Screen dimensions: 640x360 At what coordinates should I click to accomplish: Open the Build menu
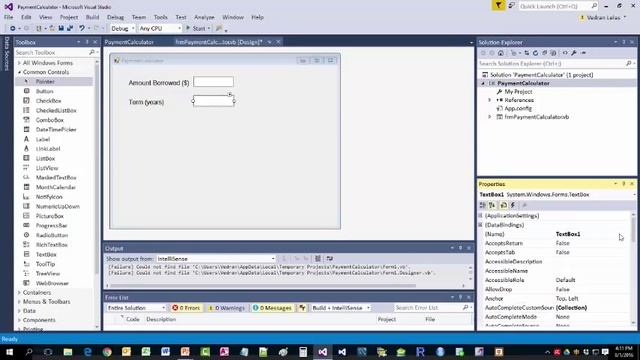point(92,17)
